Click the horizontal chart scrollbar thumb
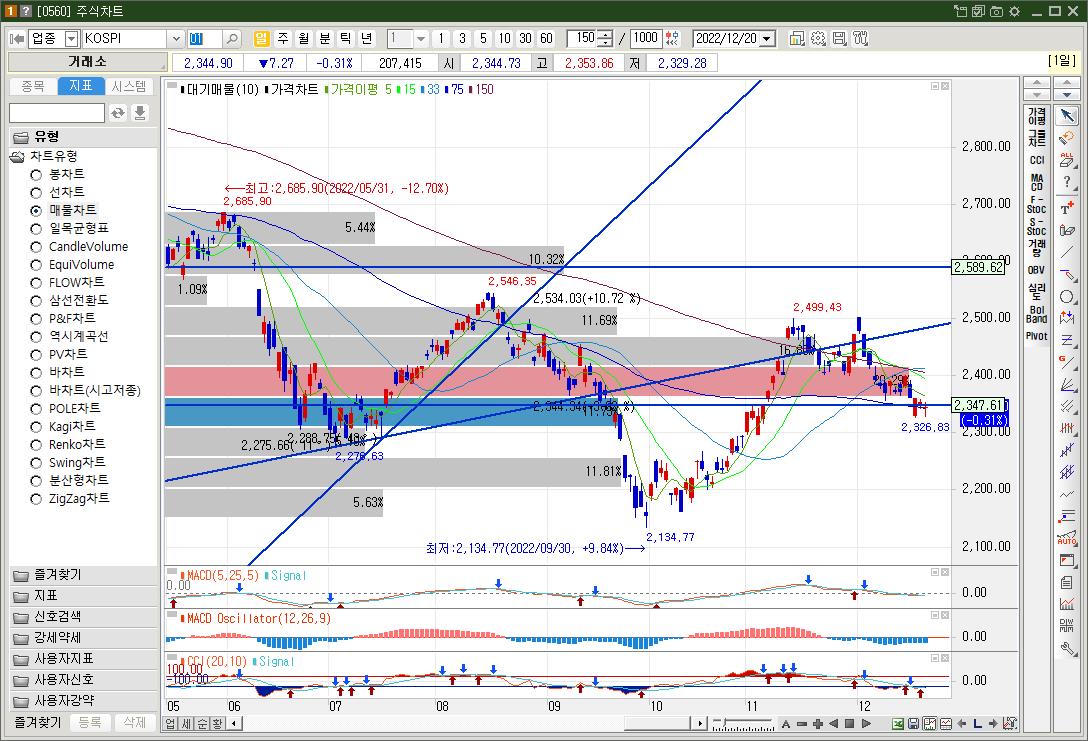This screenshot has width=1088, height=741. click(x=656, y=724)
